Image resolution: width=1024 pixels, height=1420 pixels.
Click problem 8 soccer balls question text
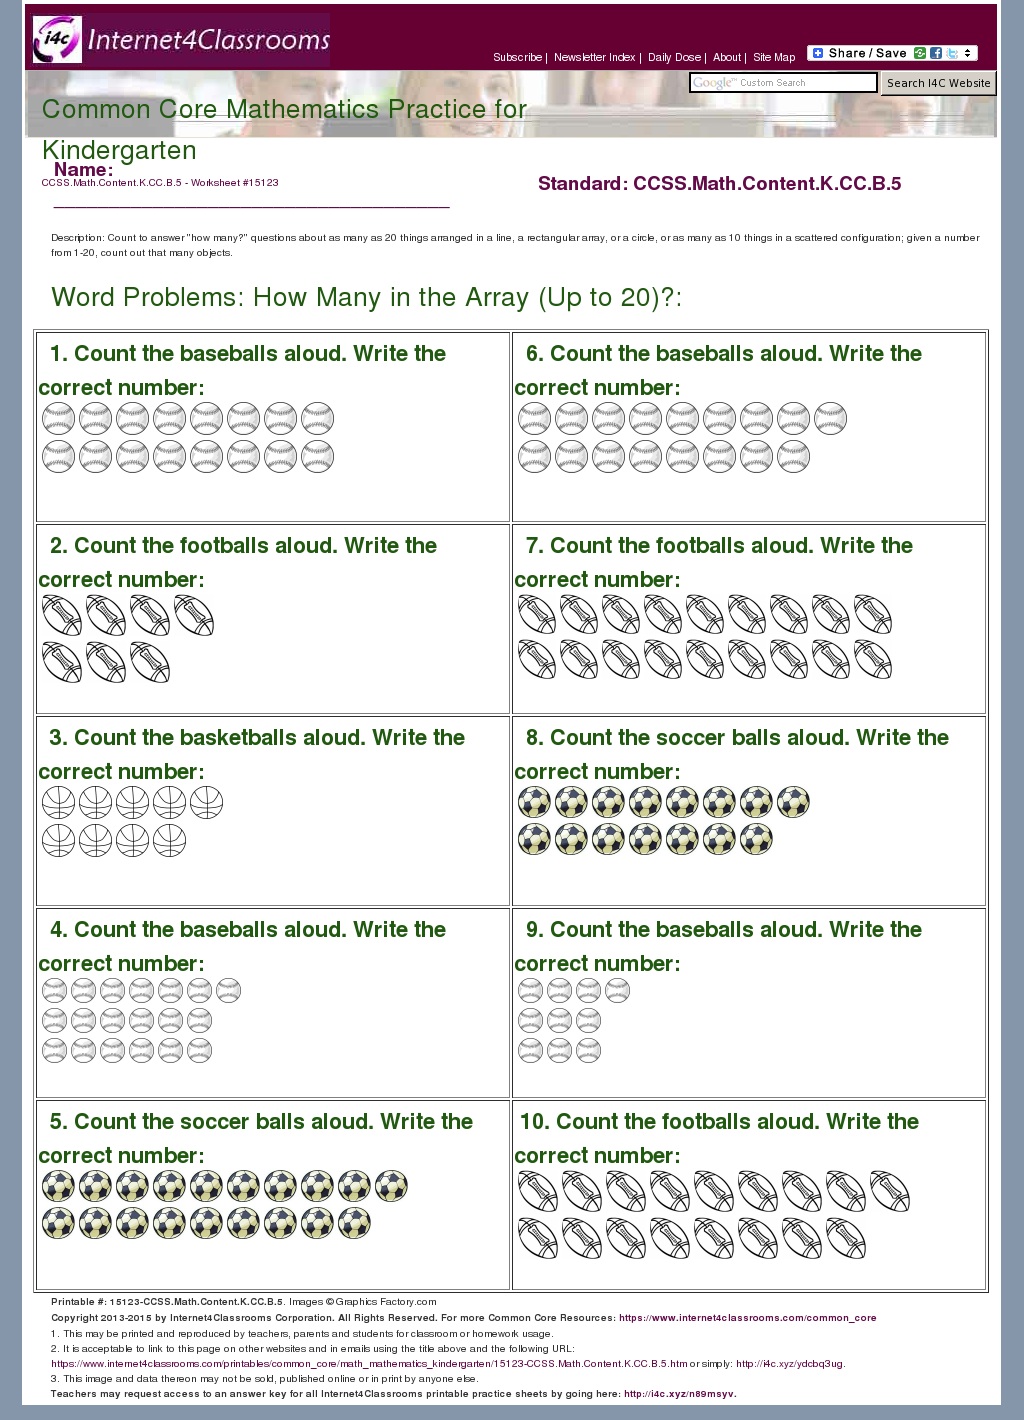732,754
